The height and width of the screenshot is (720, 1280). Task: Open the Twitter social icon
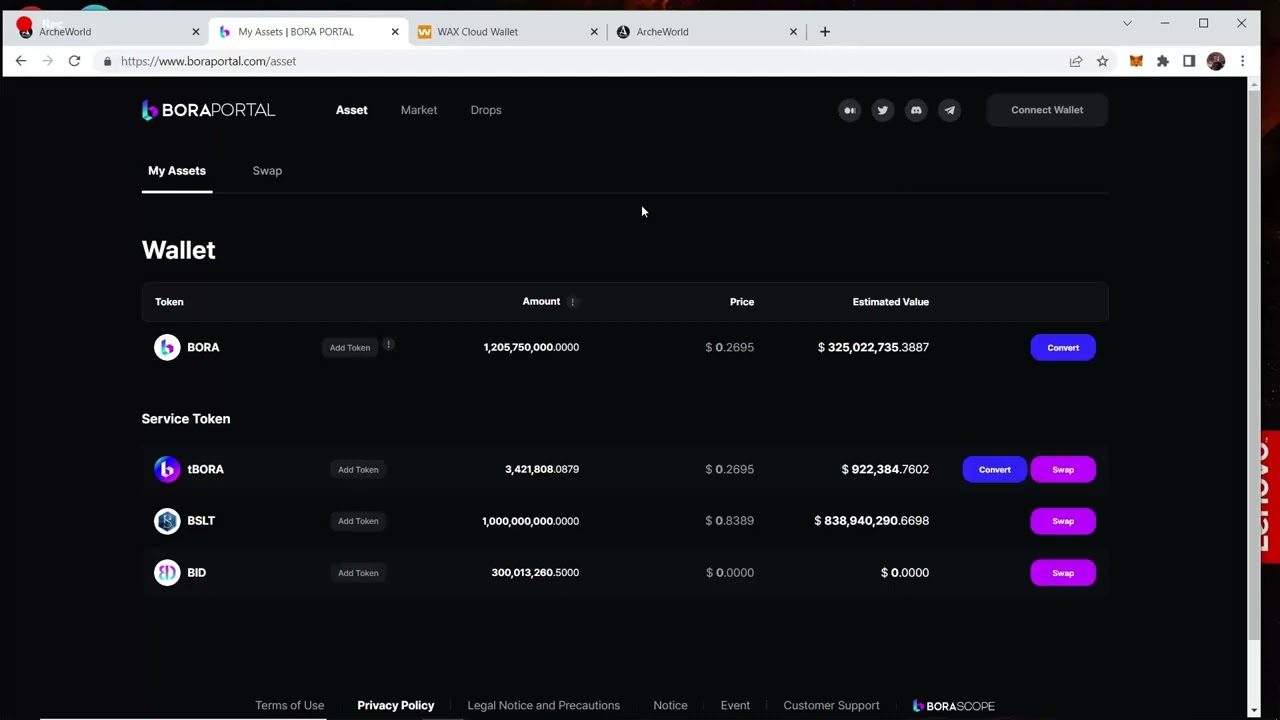pyautogui.click(x=882, y=110)
